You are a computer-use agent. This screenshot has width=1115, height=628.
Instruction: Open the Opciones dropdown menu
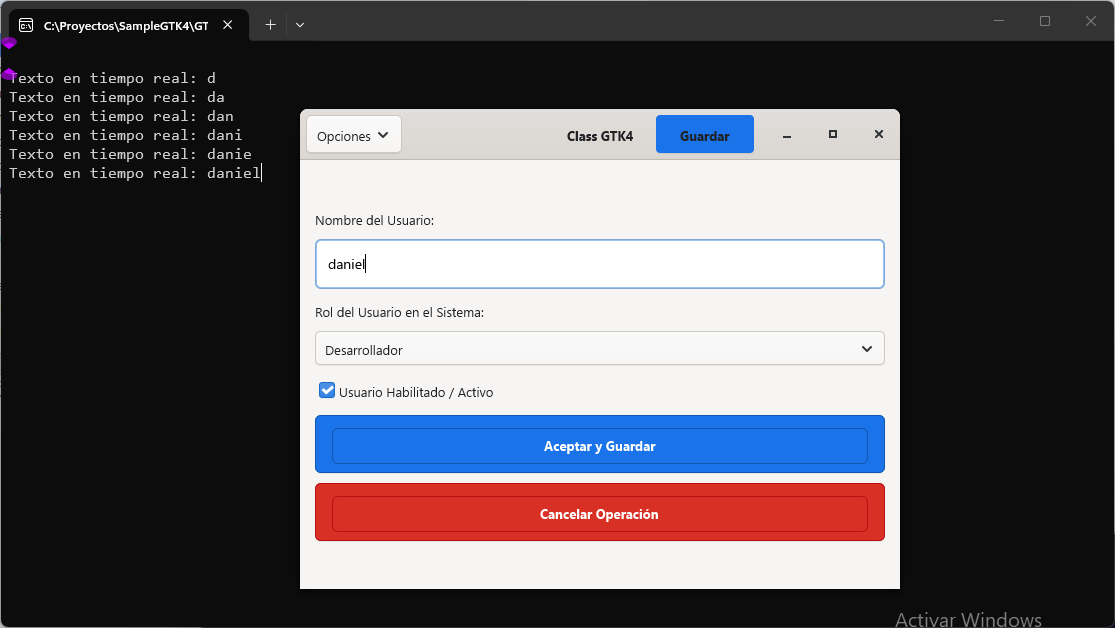353,134
